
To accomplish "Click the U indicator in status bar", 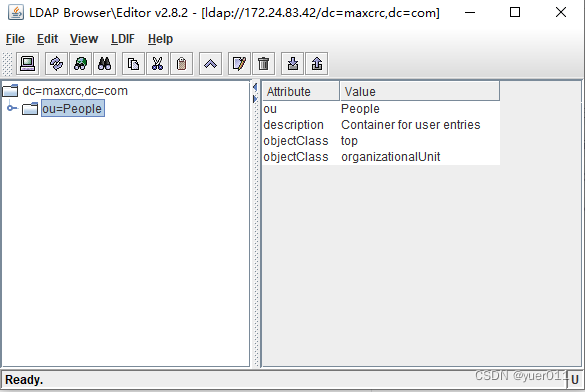I will (x=575, y=380).
